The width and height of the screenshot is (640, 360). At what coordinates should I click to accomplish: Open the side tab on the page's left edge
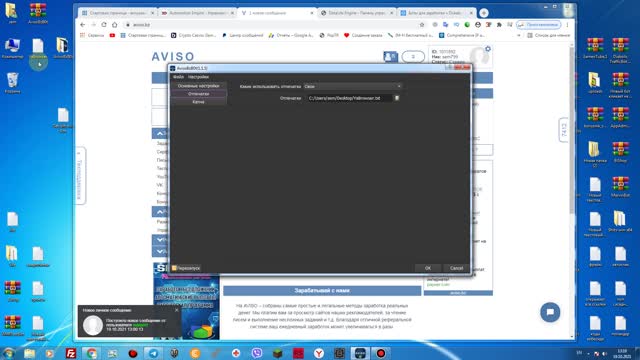[x=80, y=176]
